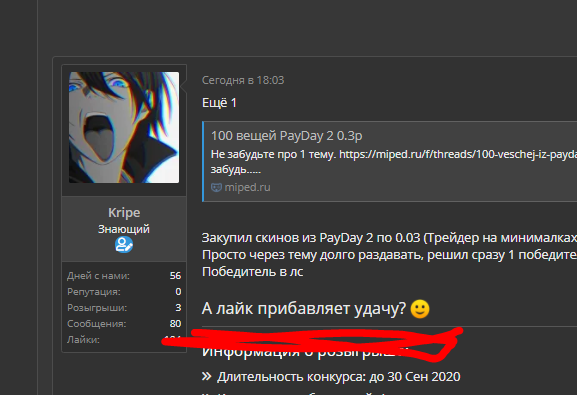The height and width of the screenshot is (395, 577).
Task: Open the Kripe username profile link
Action: pos(124,212)
